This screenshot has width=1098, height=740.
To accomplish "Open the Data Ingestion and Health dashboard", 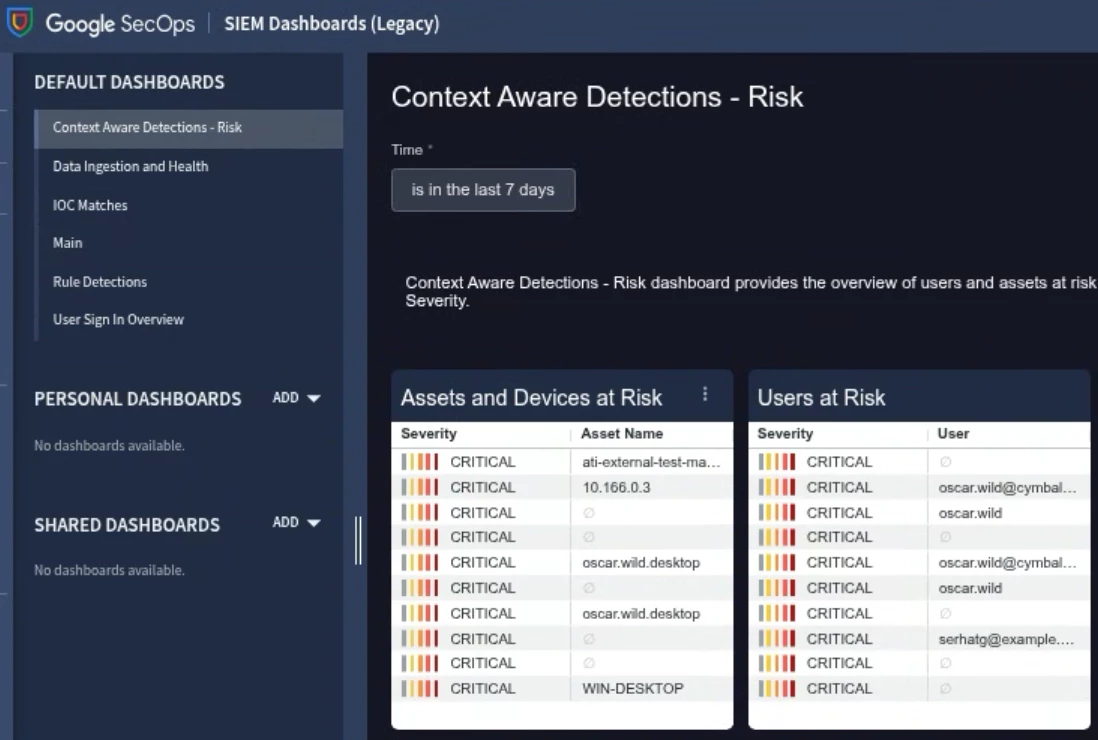I will (x=130, y=167).
